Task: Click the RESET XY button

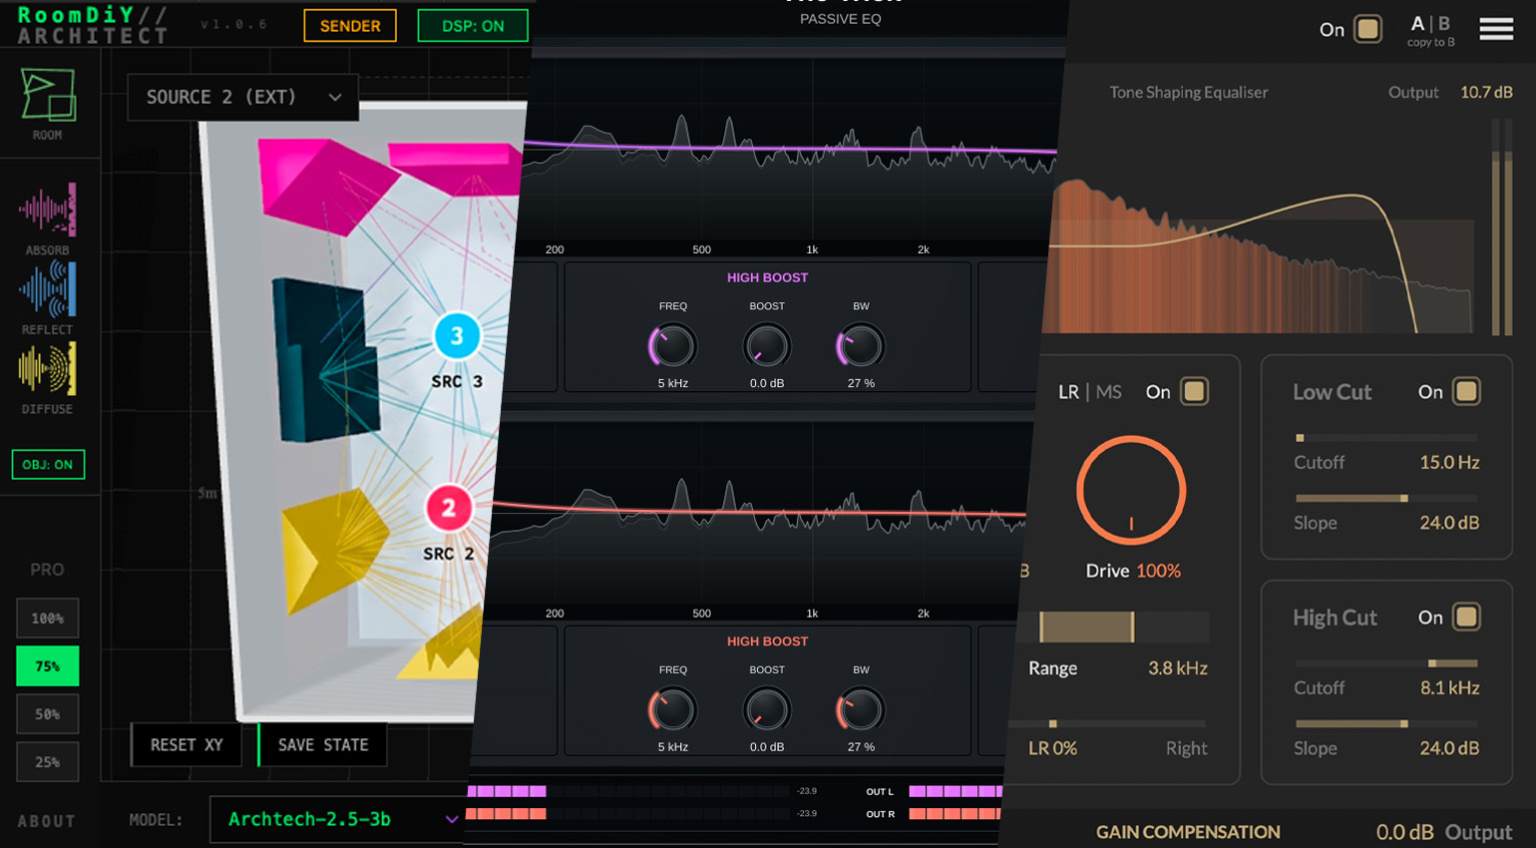Action: [187, 745]
